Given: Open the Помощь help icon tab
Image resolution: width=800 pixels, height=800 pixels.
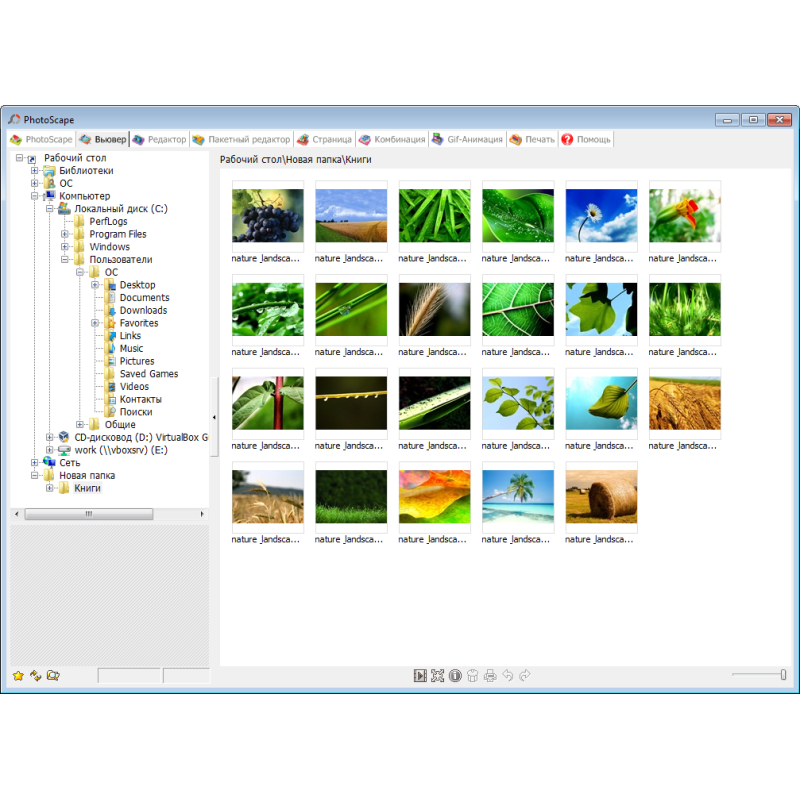Looking at the screenshot, I should pos(586,139).
